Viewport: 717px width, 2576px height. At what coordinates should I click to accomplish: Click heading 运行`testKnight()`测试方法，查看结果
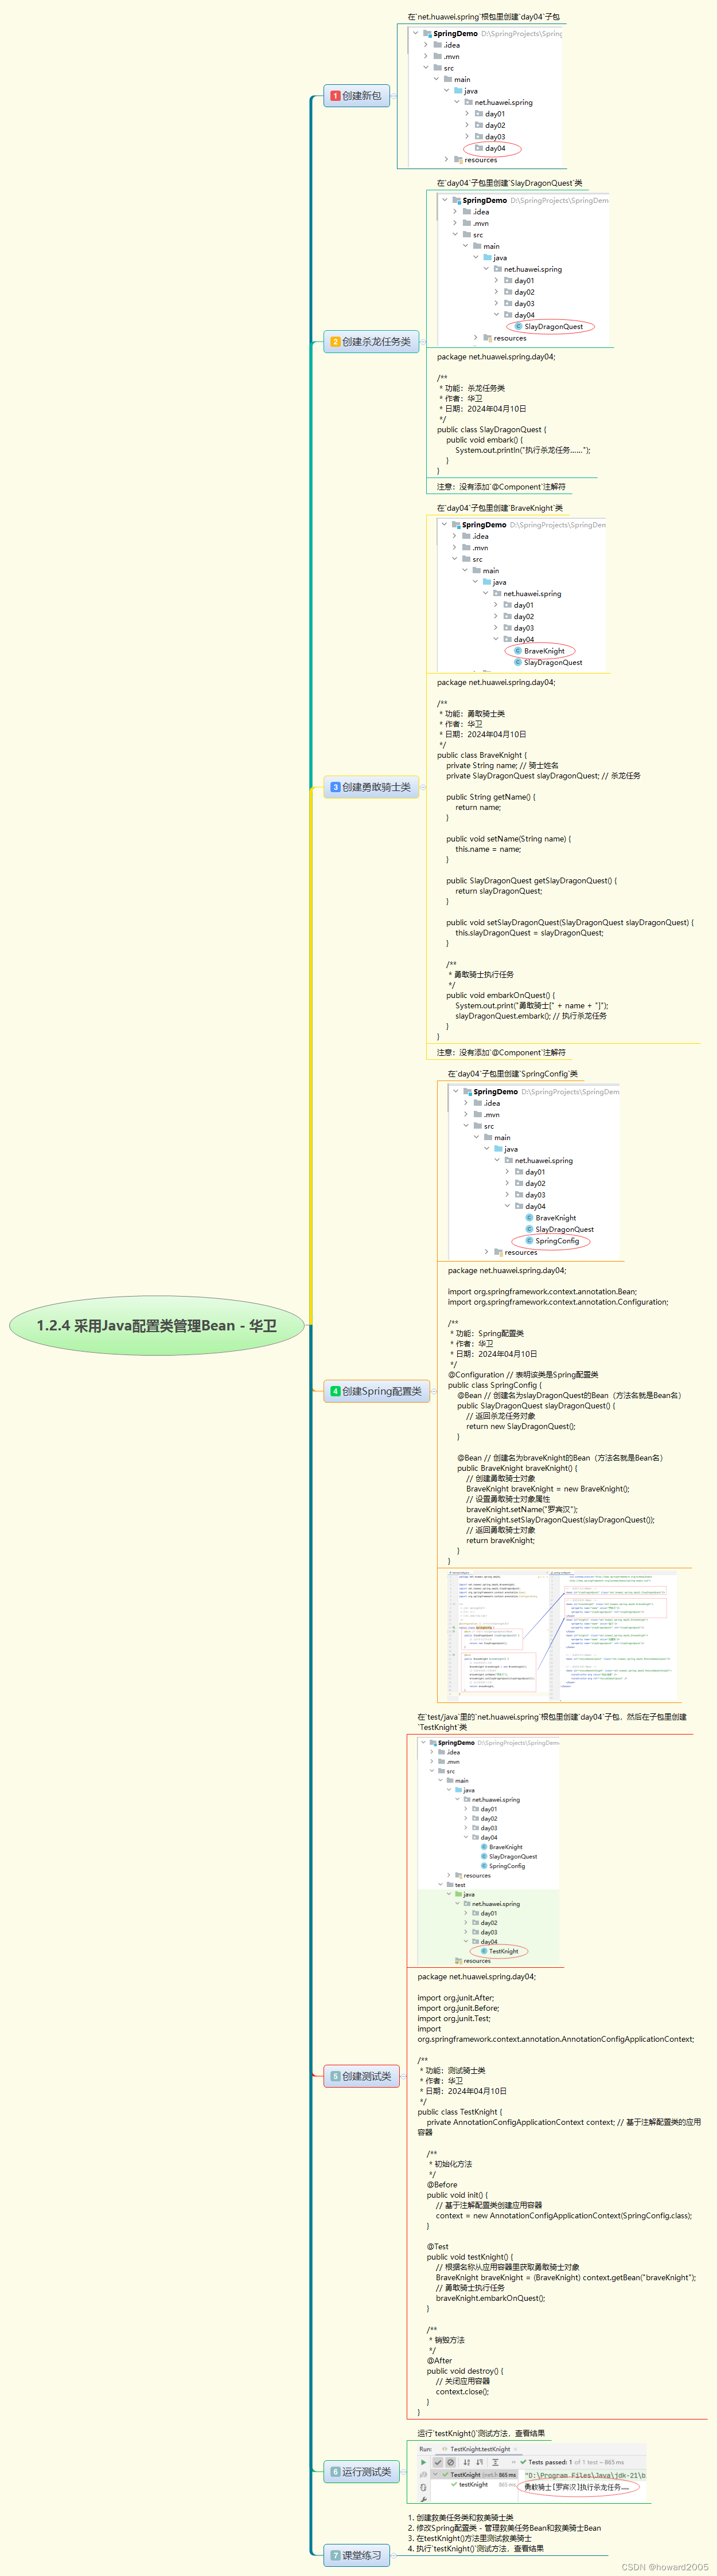click(481, 2434)
